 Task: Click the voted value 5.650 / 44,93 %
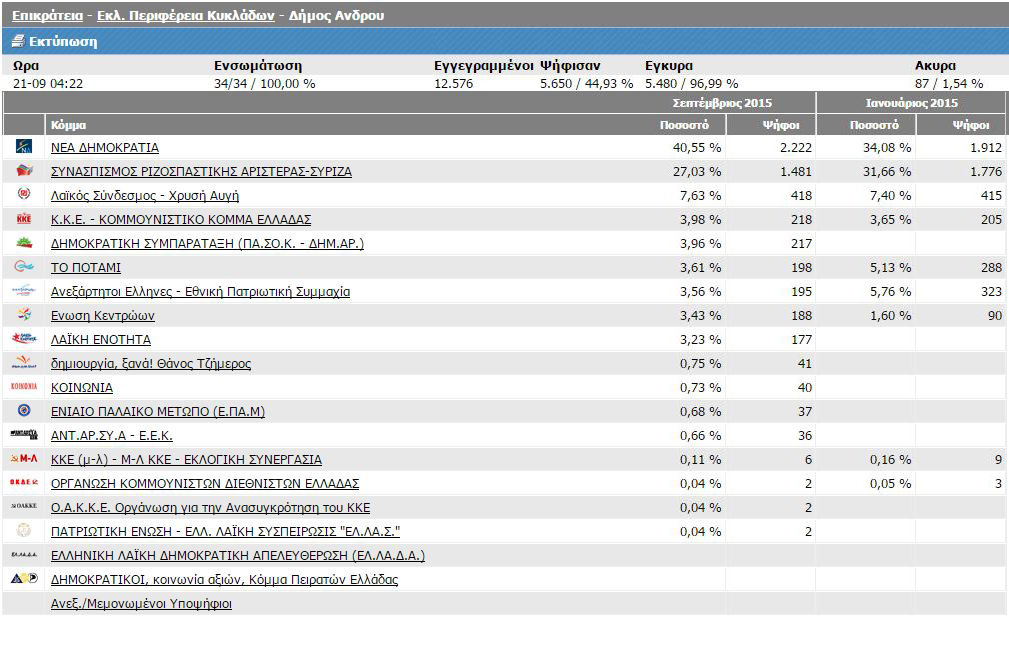coord(586,84)
